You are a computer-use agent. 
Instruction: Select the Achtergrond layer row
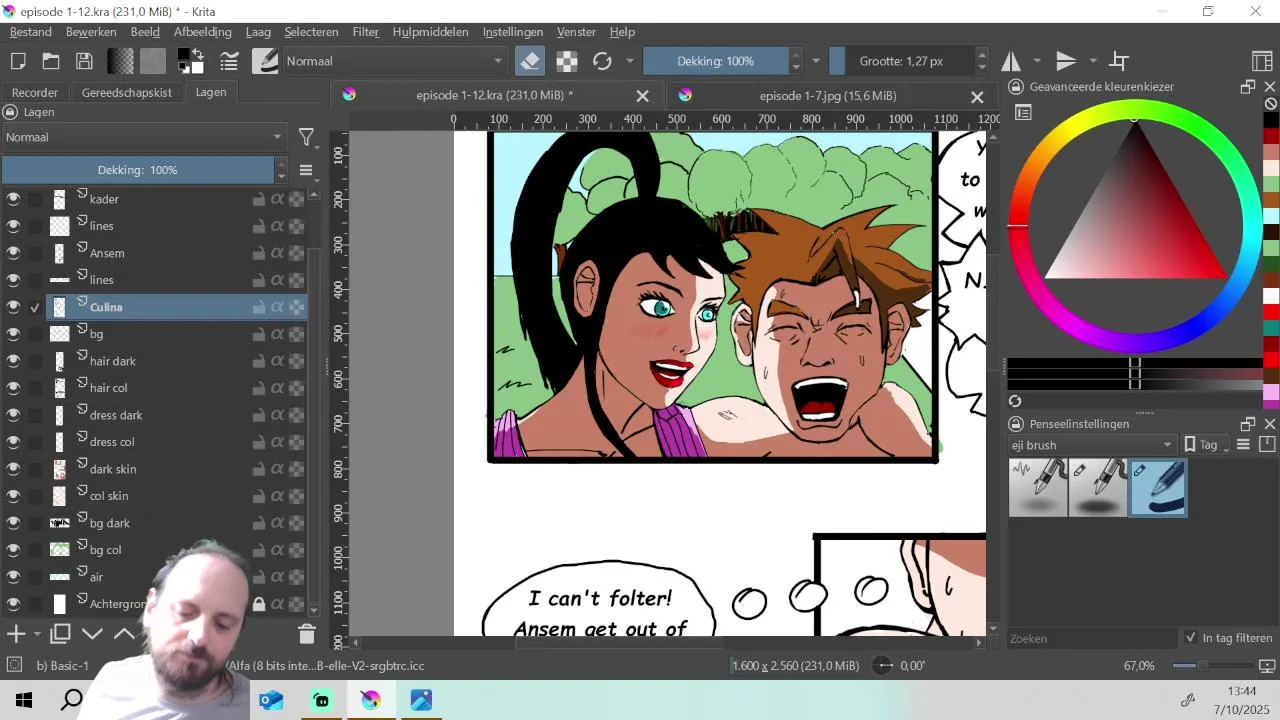click(154, 604)
